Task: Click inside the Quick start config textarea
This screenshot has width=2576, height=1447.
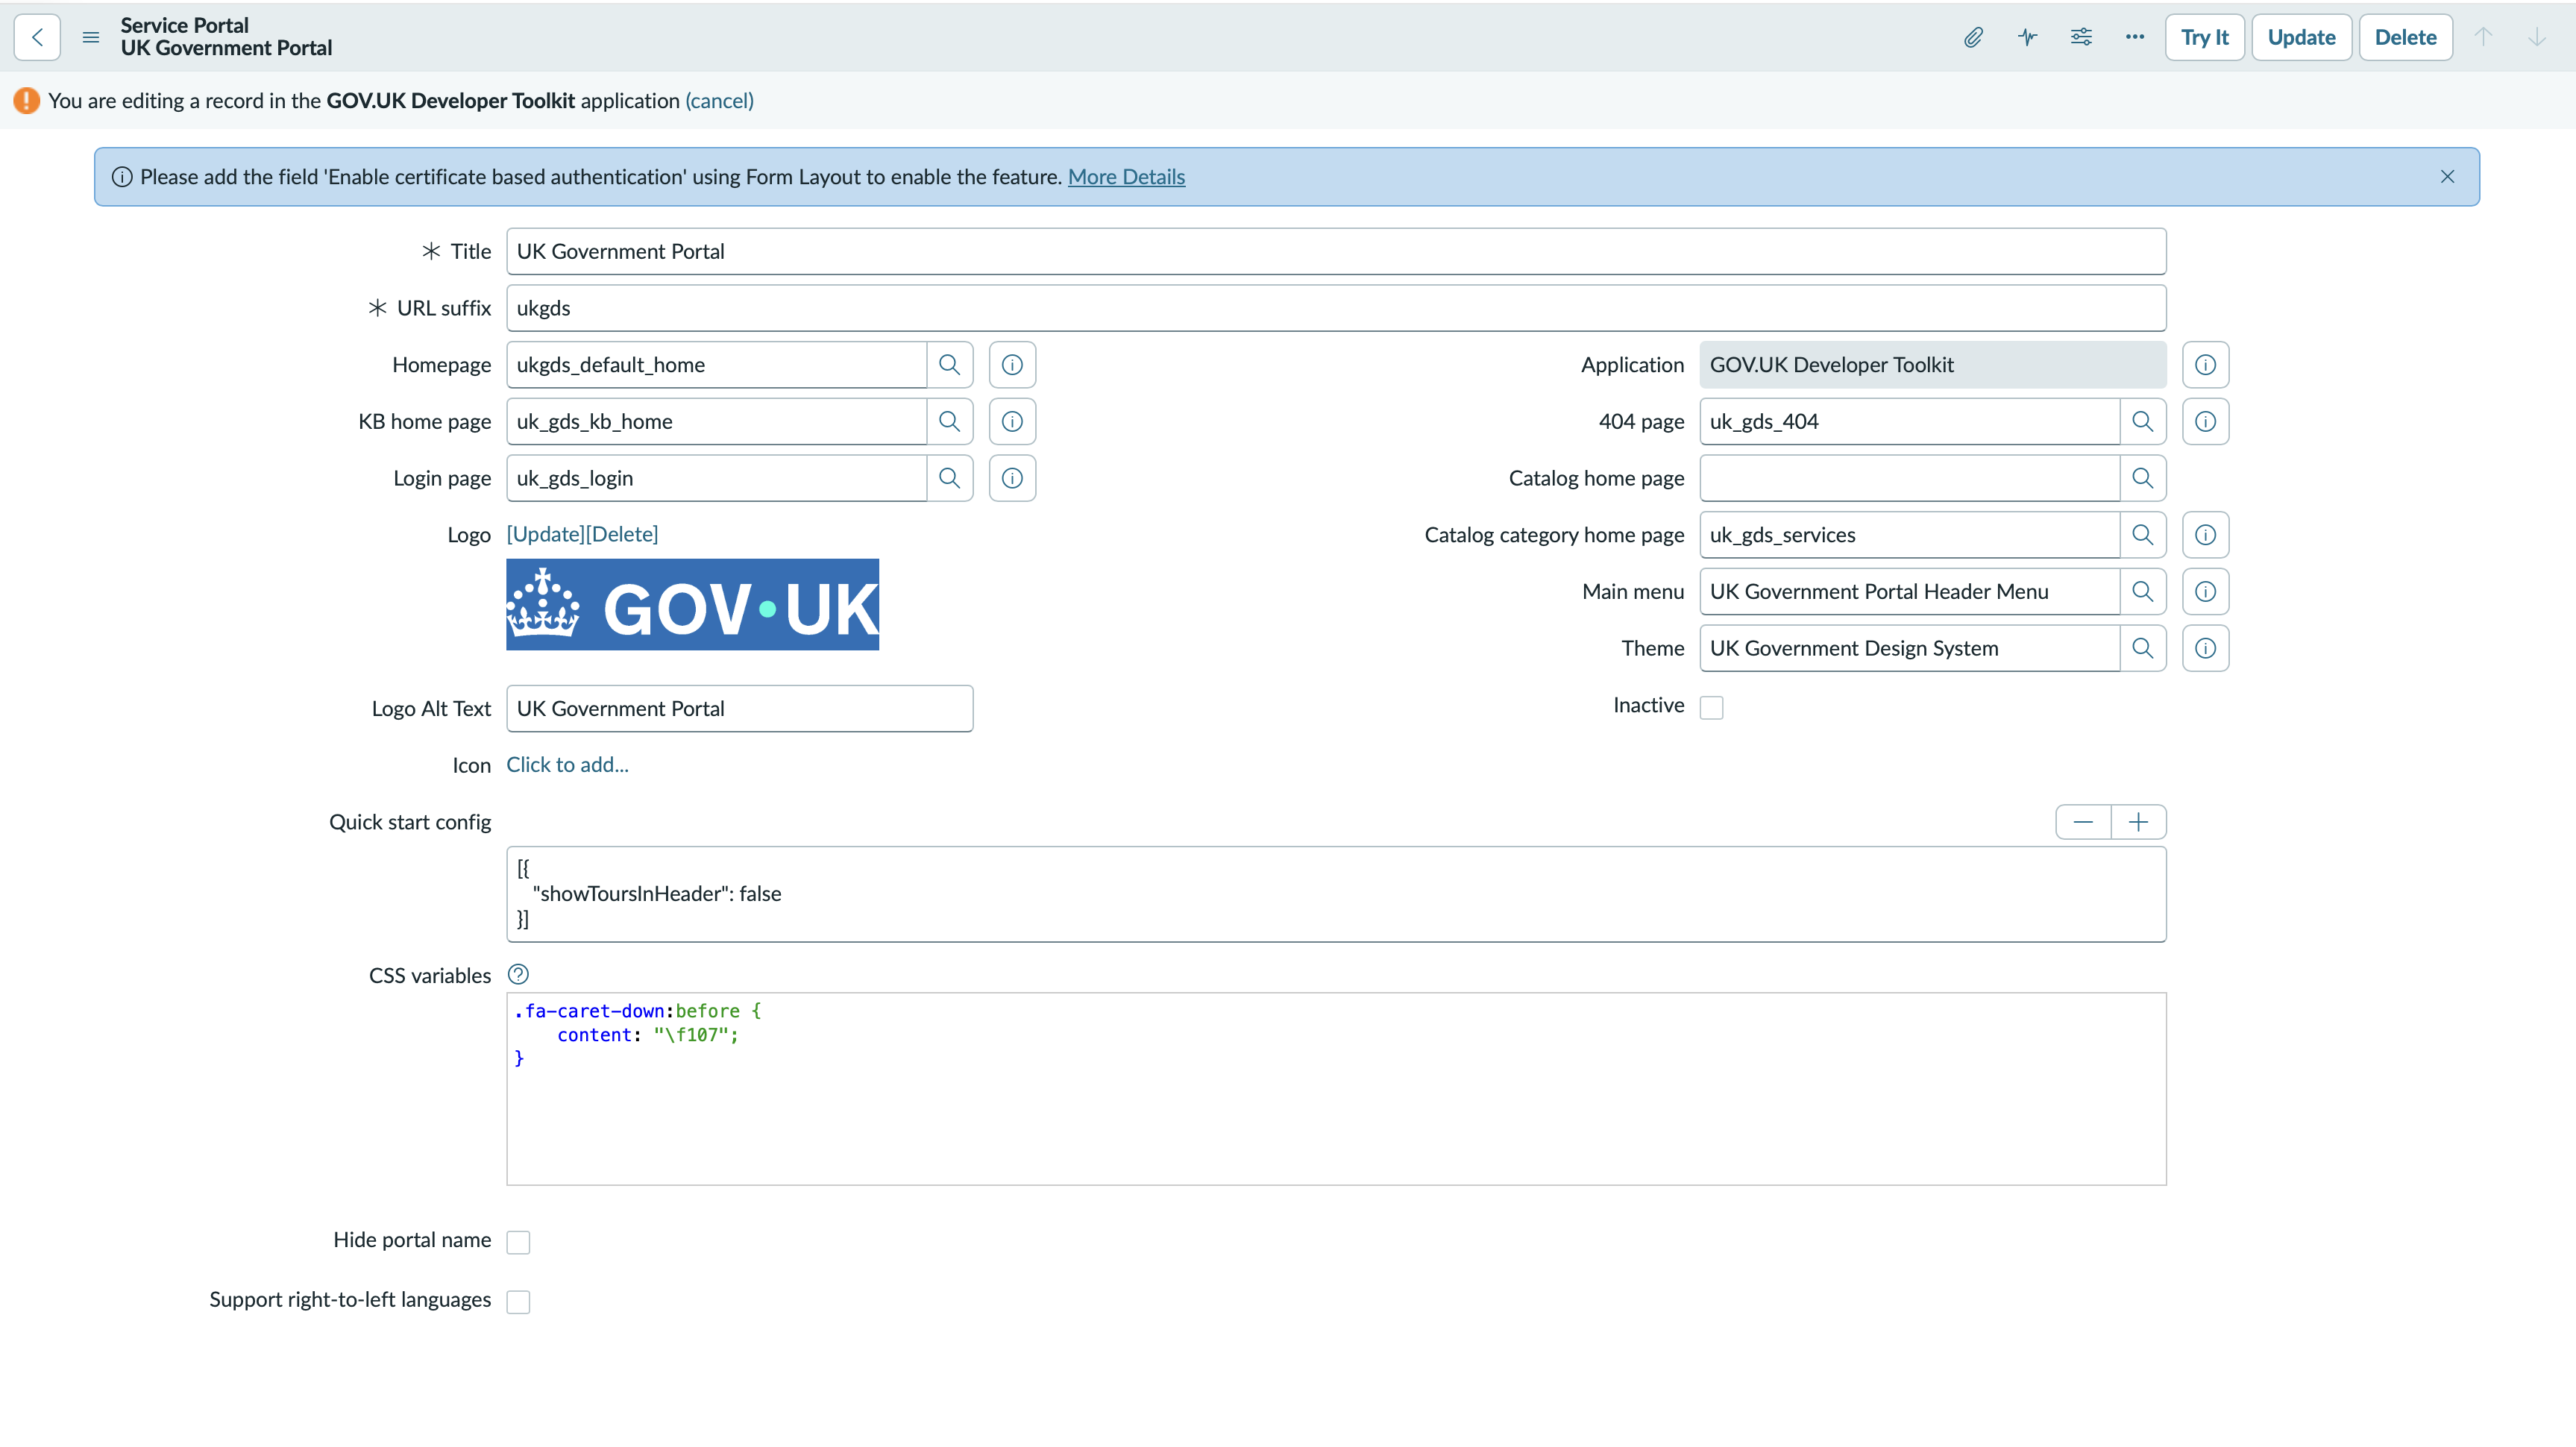Action: click(1336, 894)
